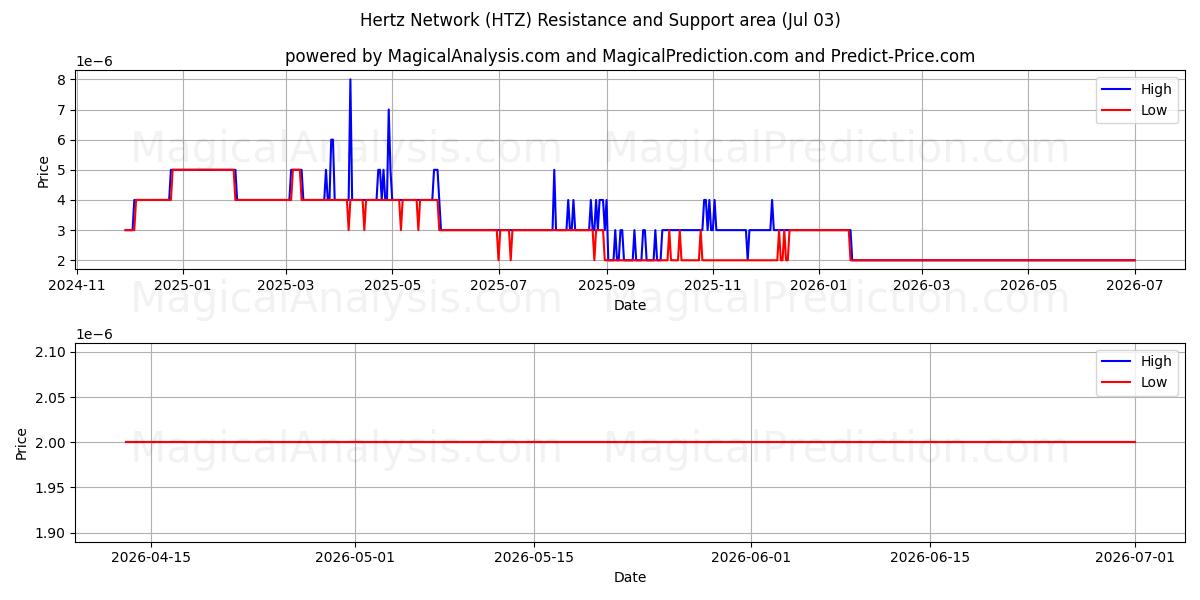1200x600 pixels.
Task: Click the top chart '1e−6' scale label
Action: pos(95,62)
